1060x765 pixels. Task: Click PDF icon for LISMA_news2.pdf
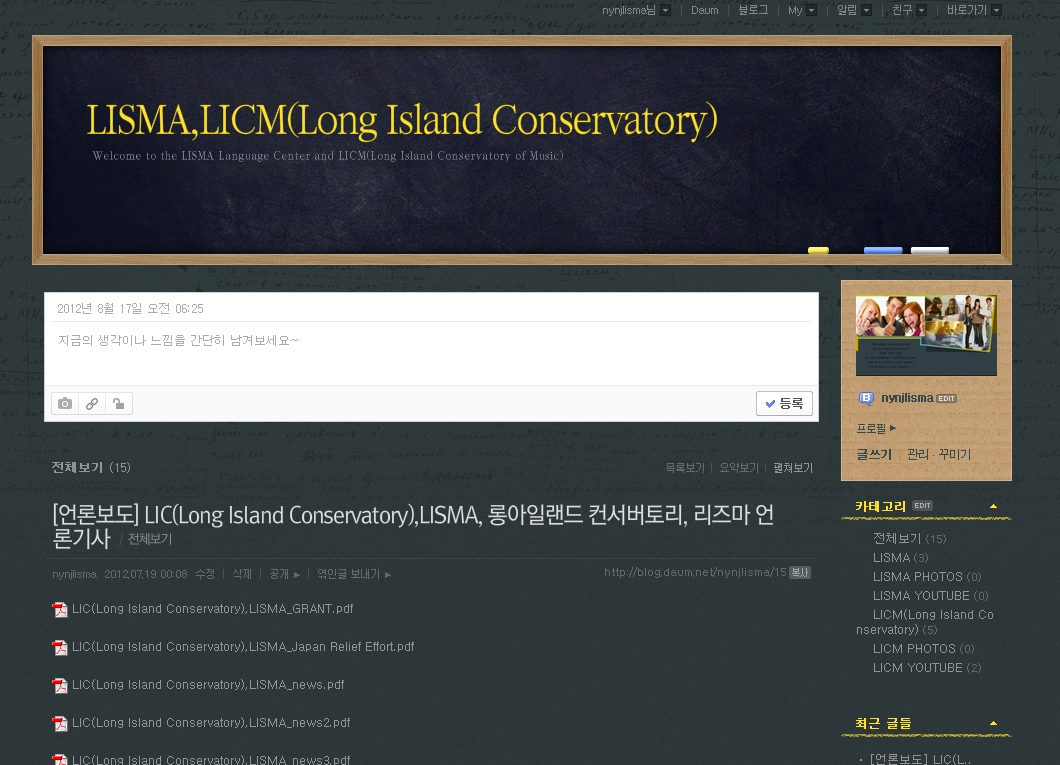click(x=60, y=723)
